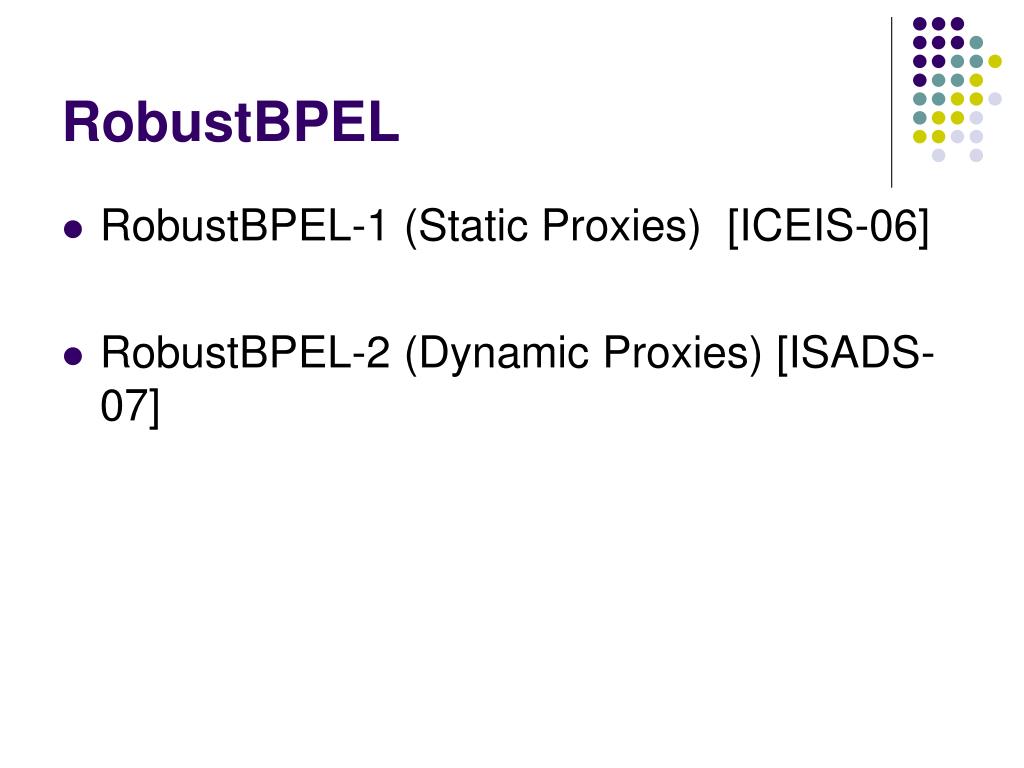
Task: Click the lone teal dot in second dot row
Action: (976, 43)
